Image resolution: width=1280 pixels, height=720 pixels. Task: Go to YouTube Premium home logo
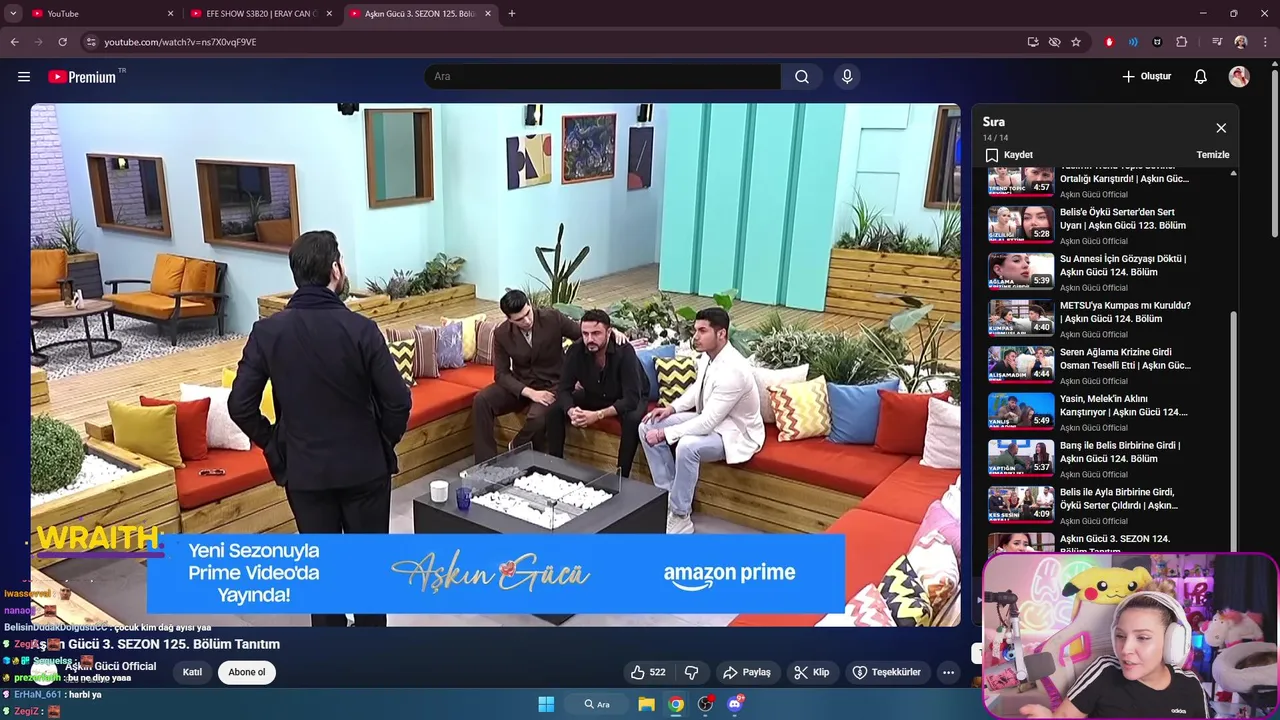[82, 77]
